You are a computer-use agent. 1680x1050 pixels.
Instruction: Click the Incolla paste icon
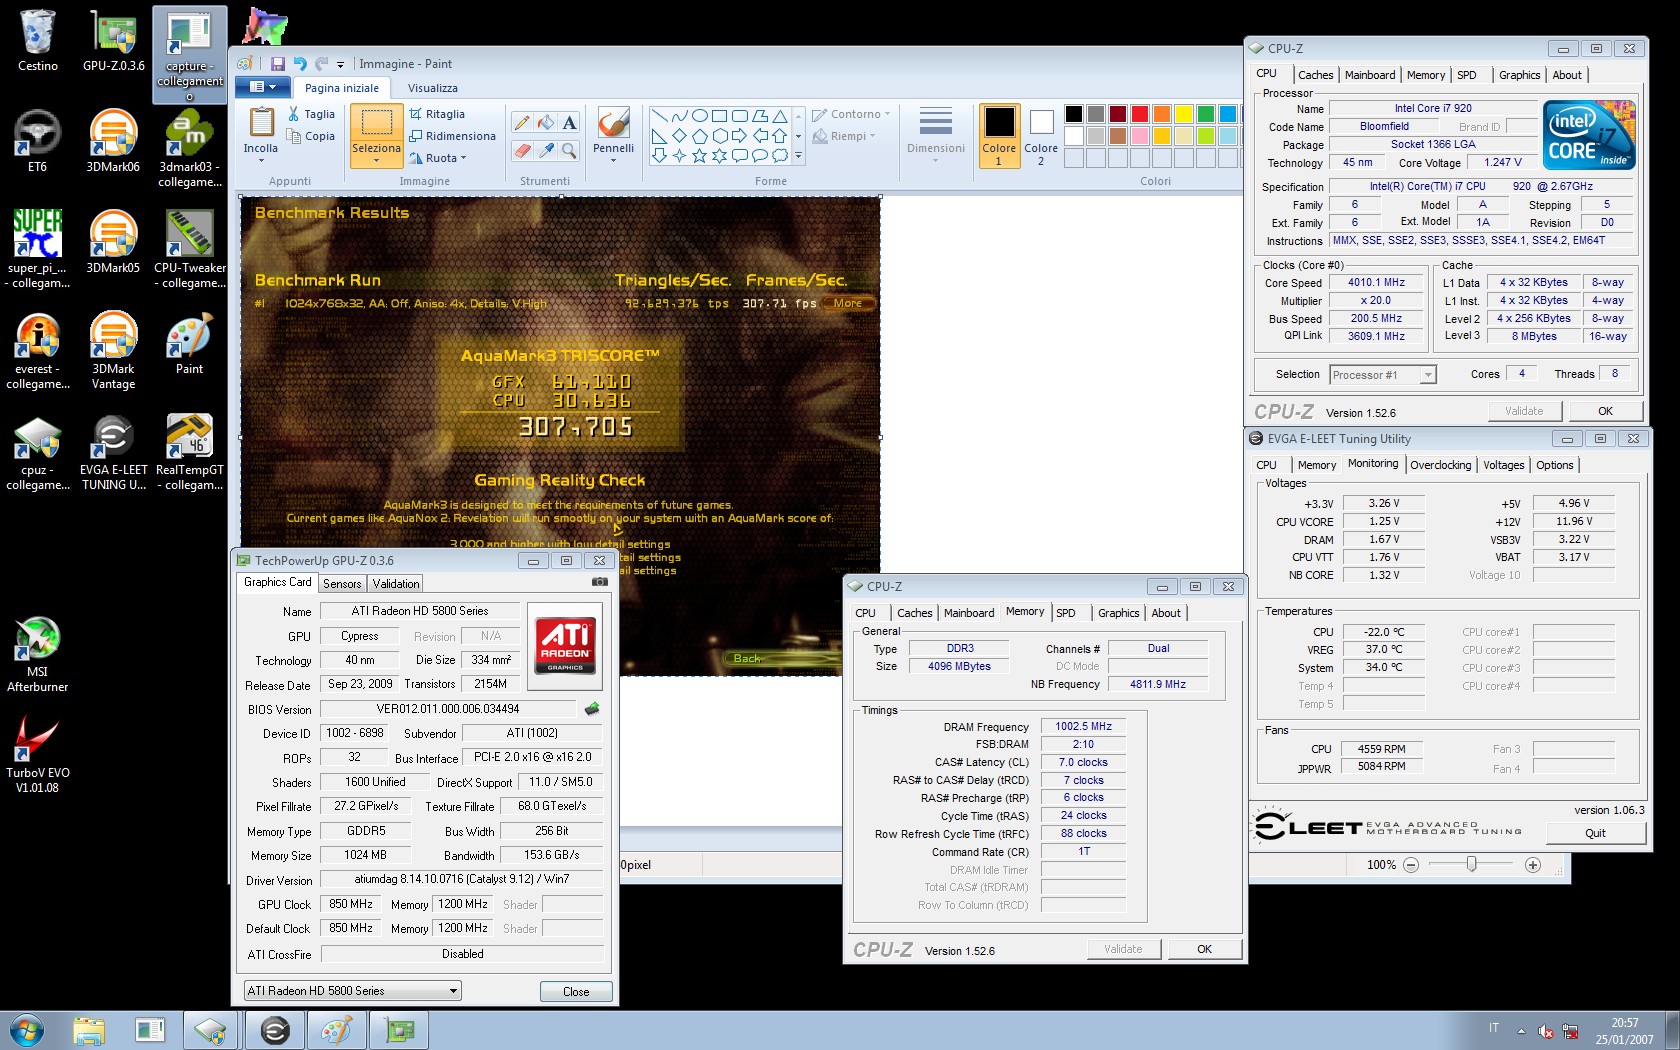(x=261, y=122)
